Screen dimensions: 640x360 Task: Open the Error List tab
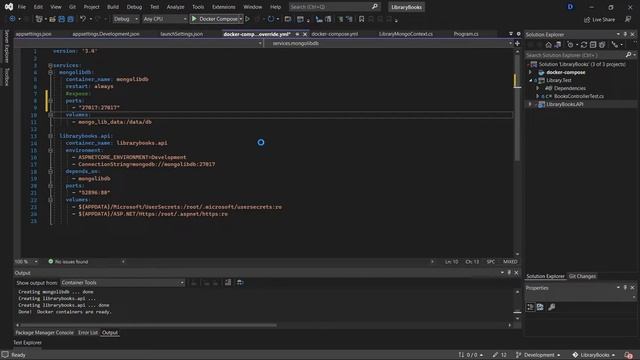coord(88,333)
